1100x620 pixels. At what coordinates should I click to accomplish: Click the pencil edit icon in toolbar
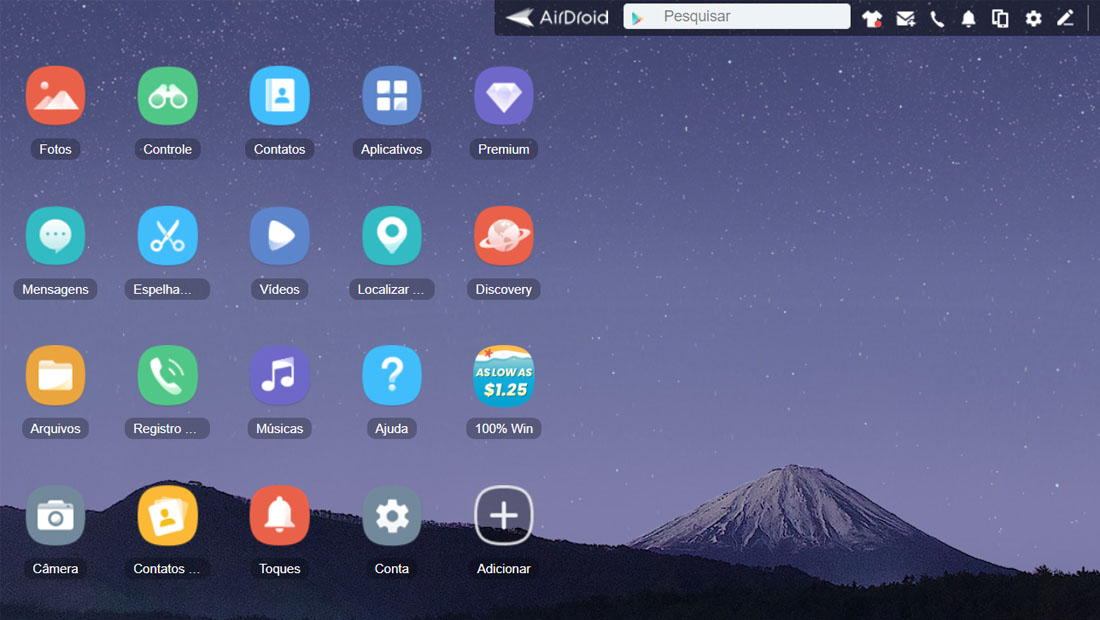pyautogui.click(x=1066, y=18)
